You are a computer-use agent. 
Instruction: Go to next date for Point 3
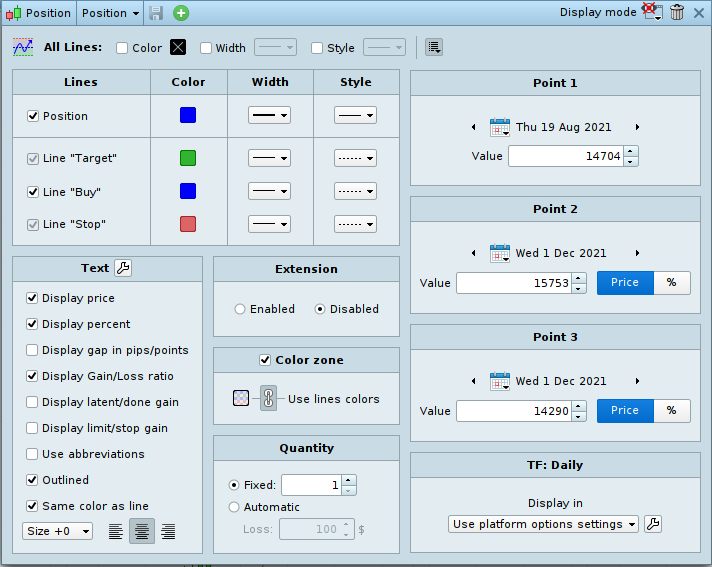pyautogui.click(x=637, y=381)
